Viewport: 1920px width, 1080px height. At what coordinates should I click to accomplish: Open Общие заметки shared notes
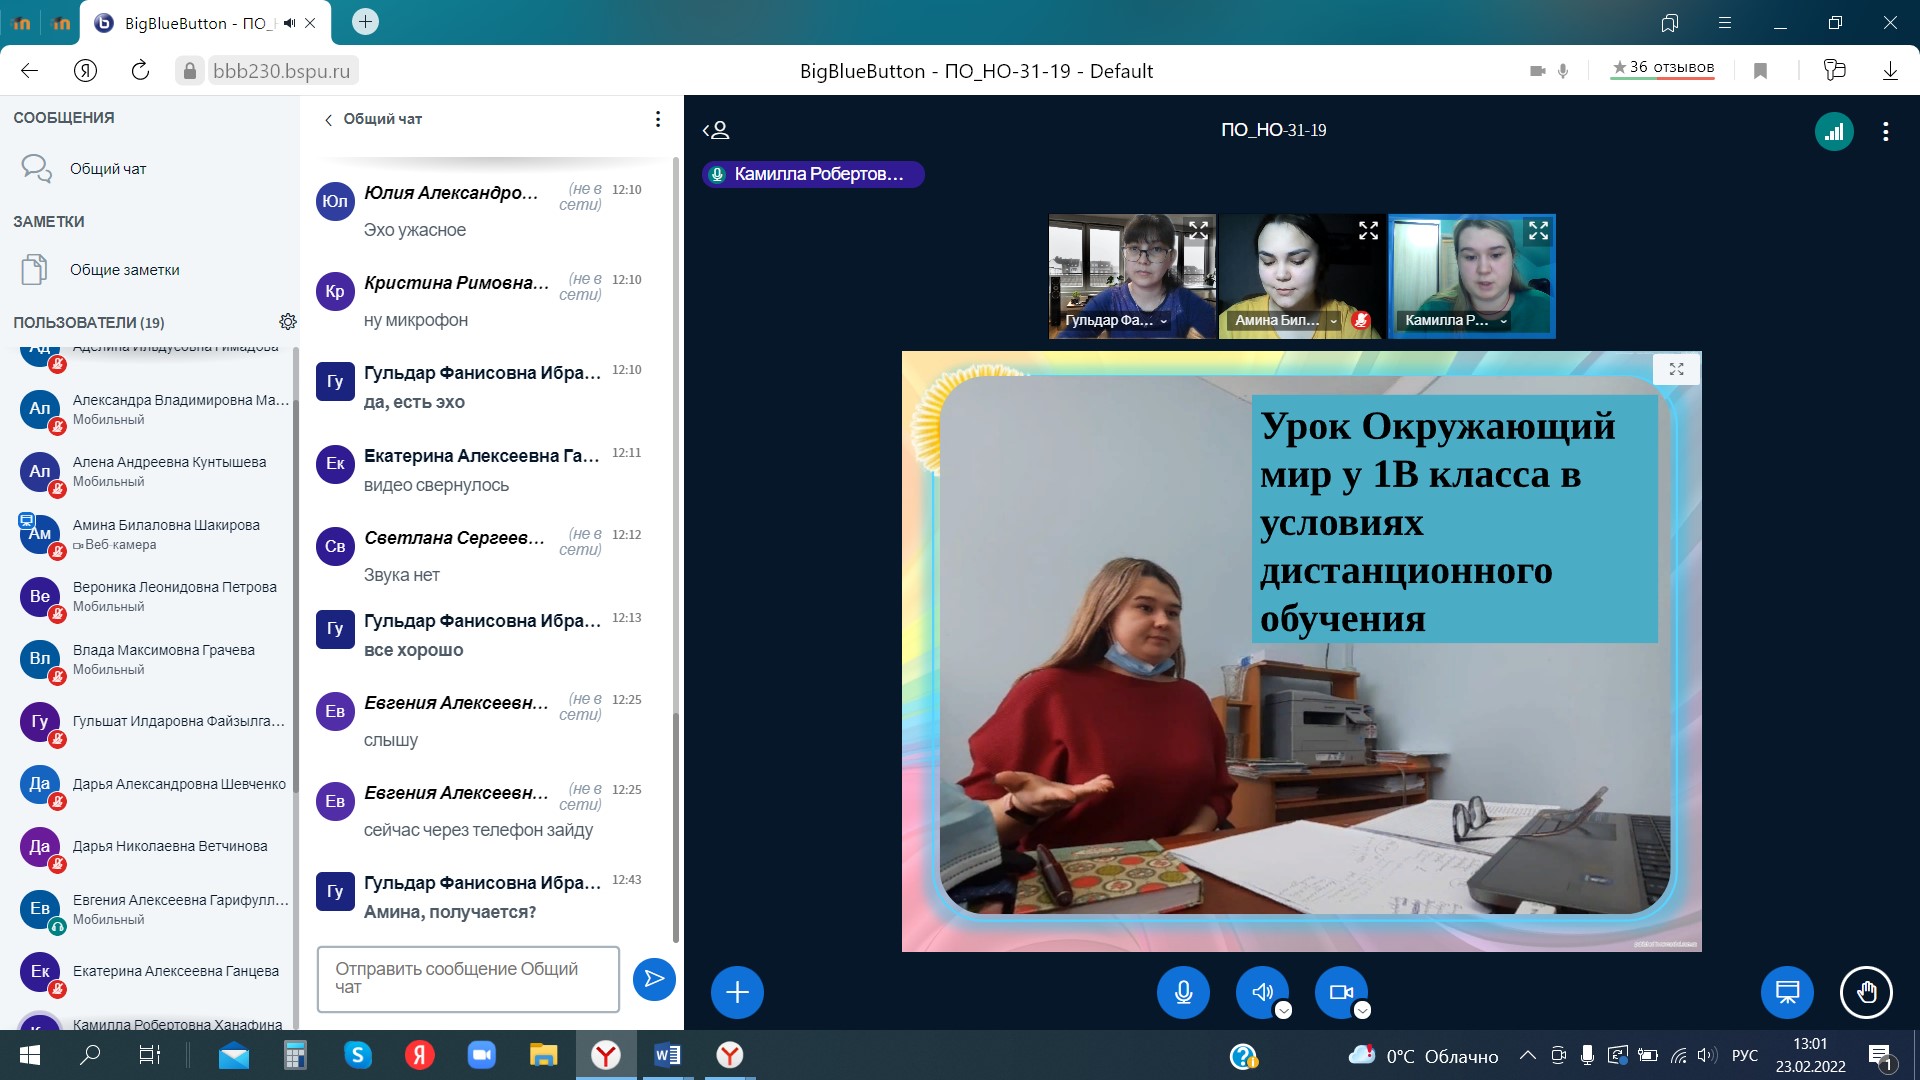point(124,270)
